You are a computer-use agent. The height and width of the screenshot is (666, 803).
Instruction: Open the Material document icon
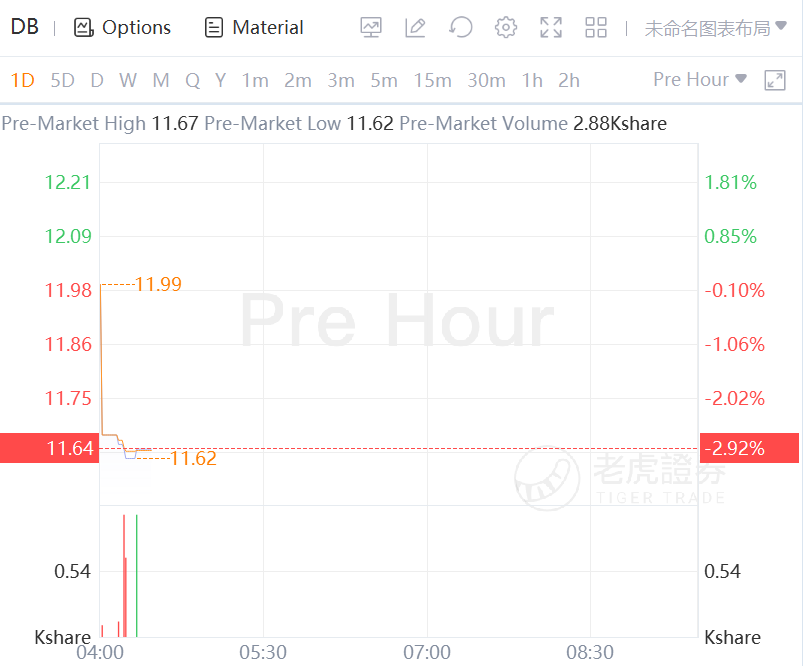[213, 28]
